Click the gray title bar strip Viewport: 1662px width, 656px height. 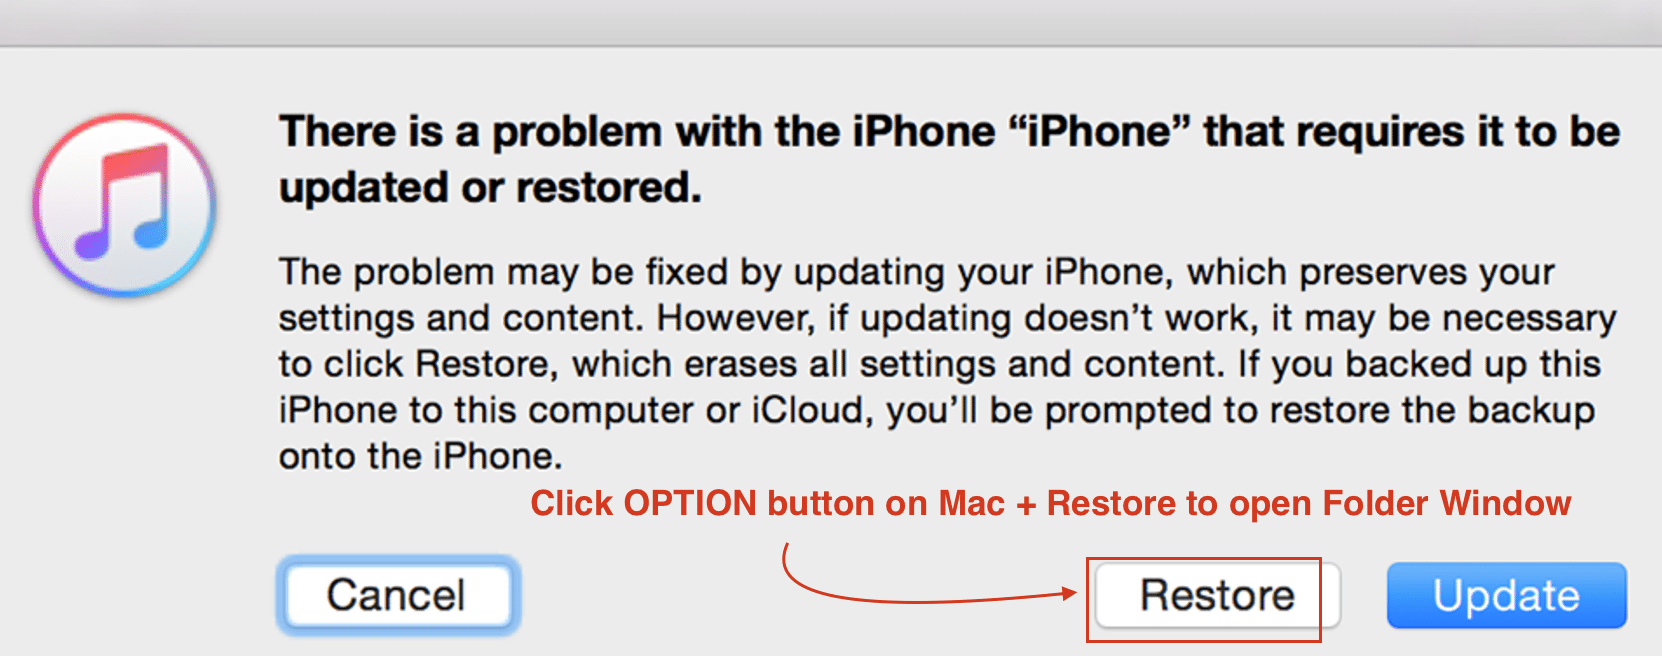point(831,23)
